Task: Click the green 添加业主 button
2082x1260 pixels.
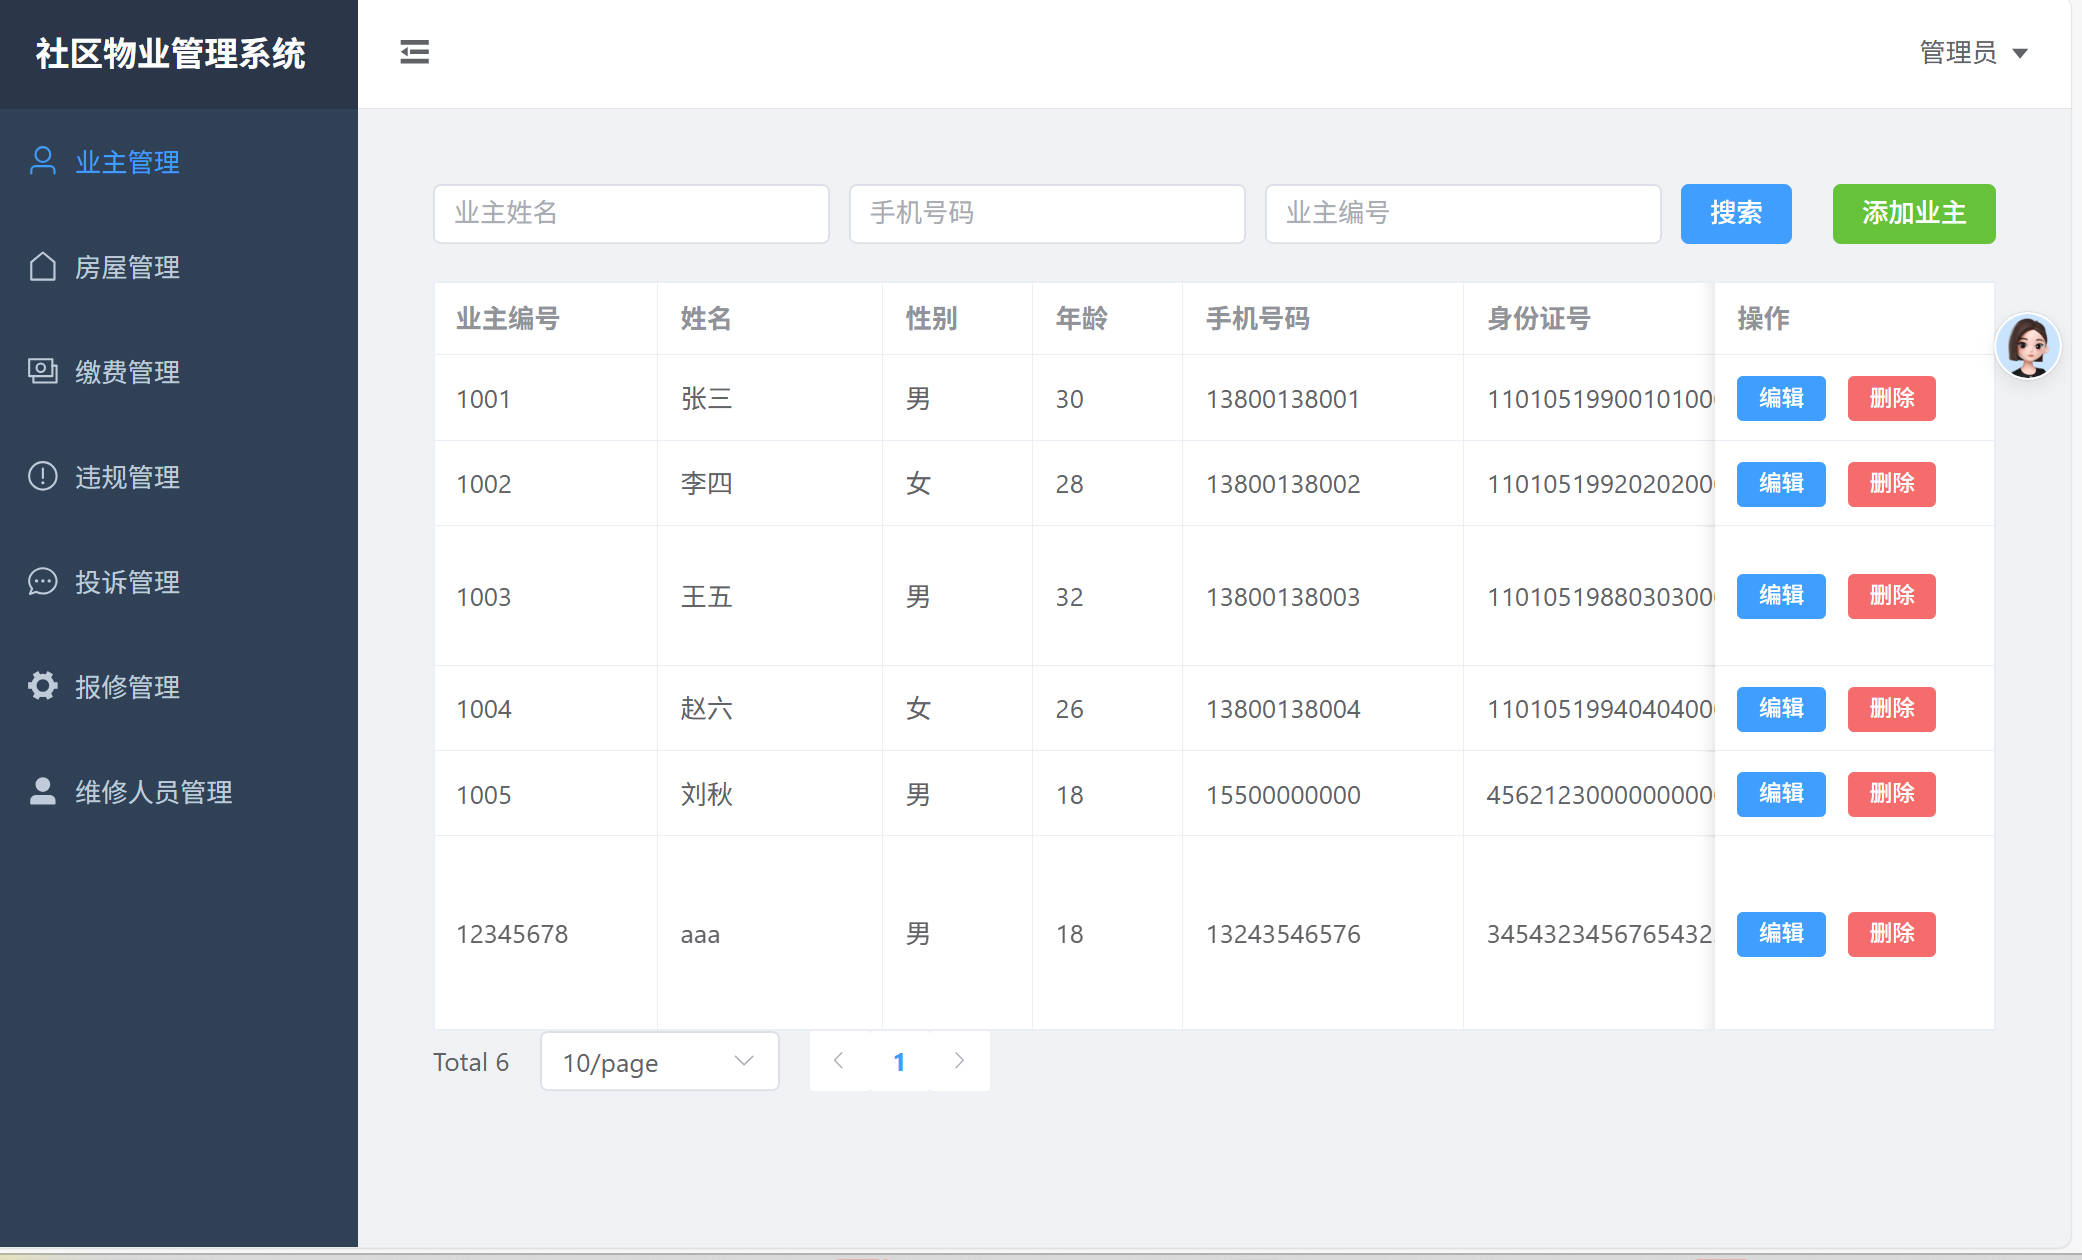Action: tap(1913, 213)
